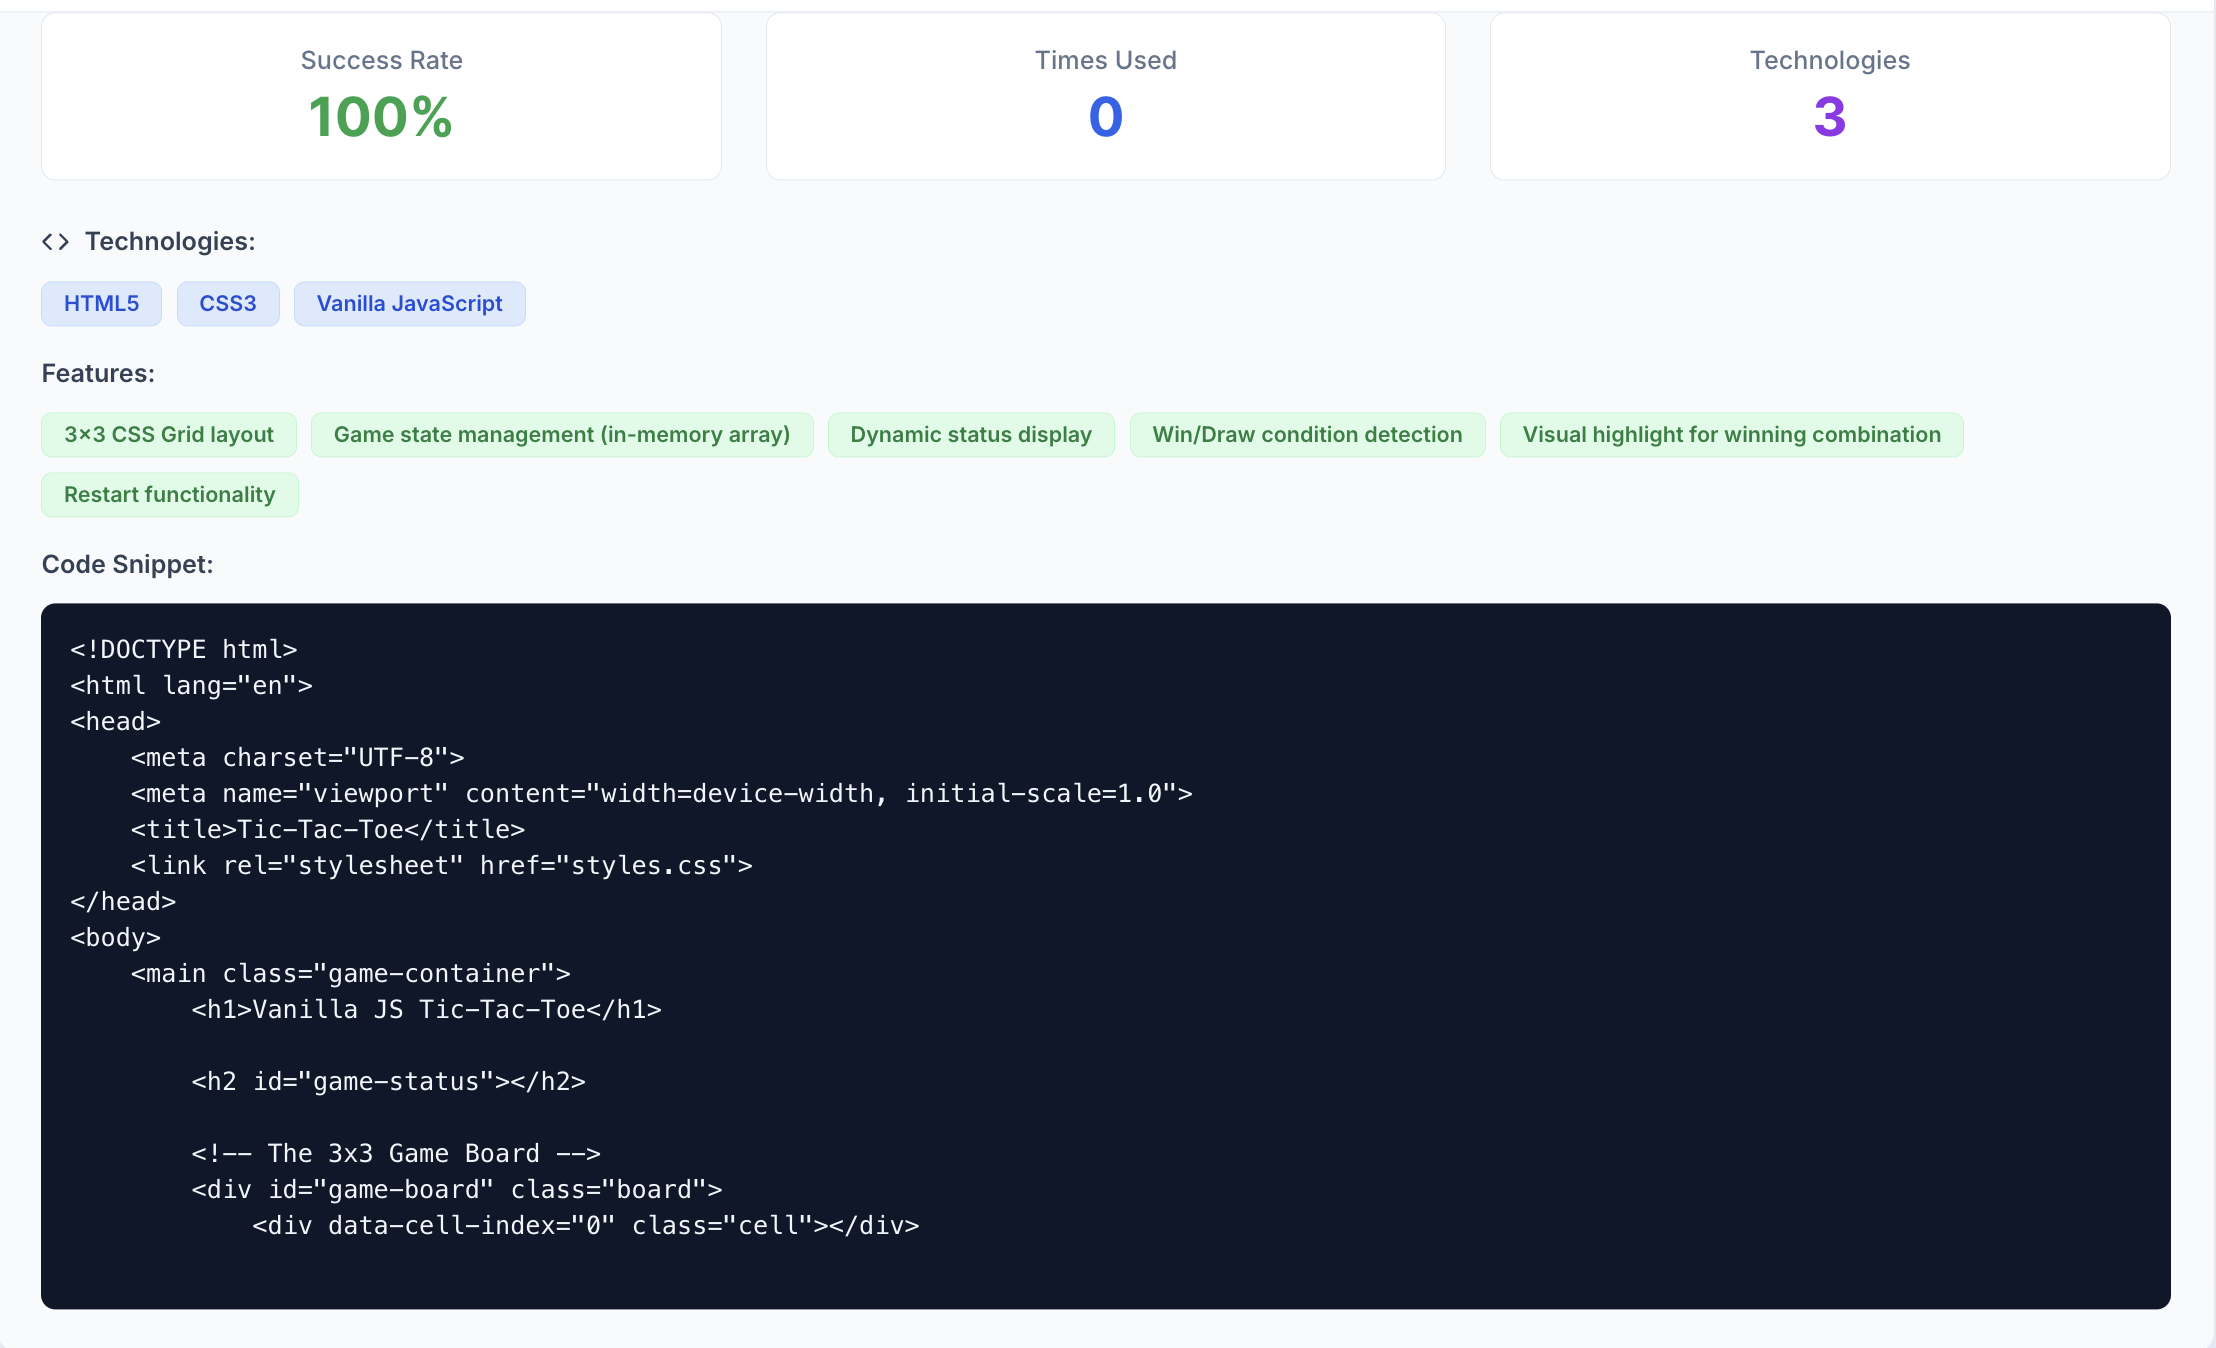Click the Vanilla JavaScript tag

tap(409, 304)
